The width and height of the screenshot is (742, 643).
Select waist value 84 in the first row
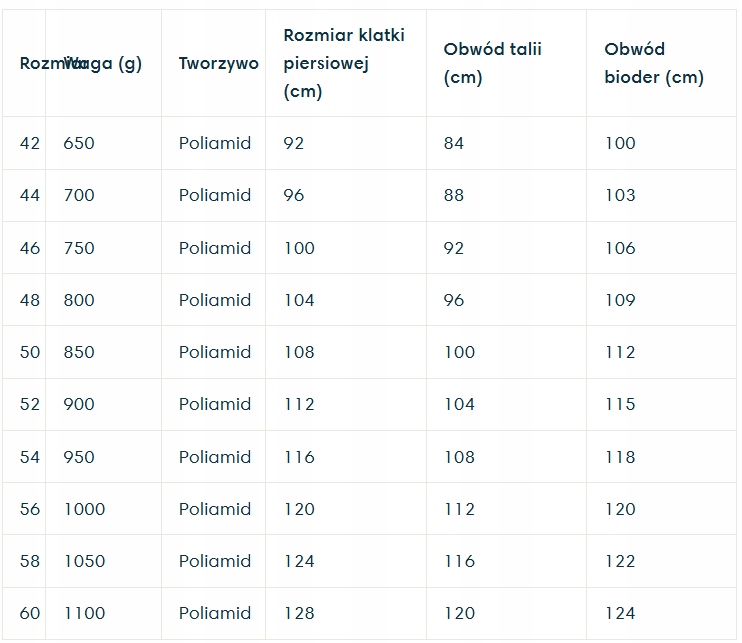454,143
